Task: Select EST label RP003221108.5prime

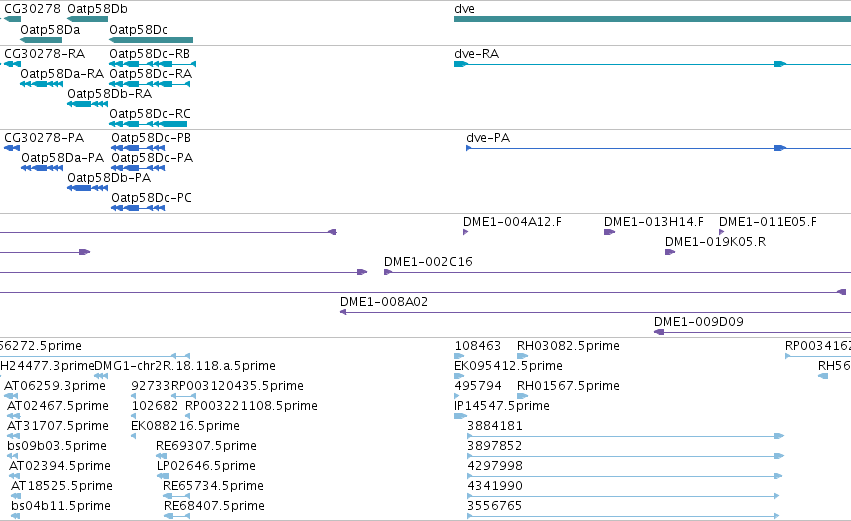Action: pyautogui.click(x=251, y=406)
